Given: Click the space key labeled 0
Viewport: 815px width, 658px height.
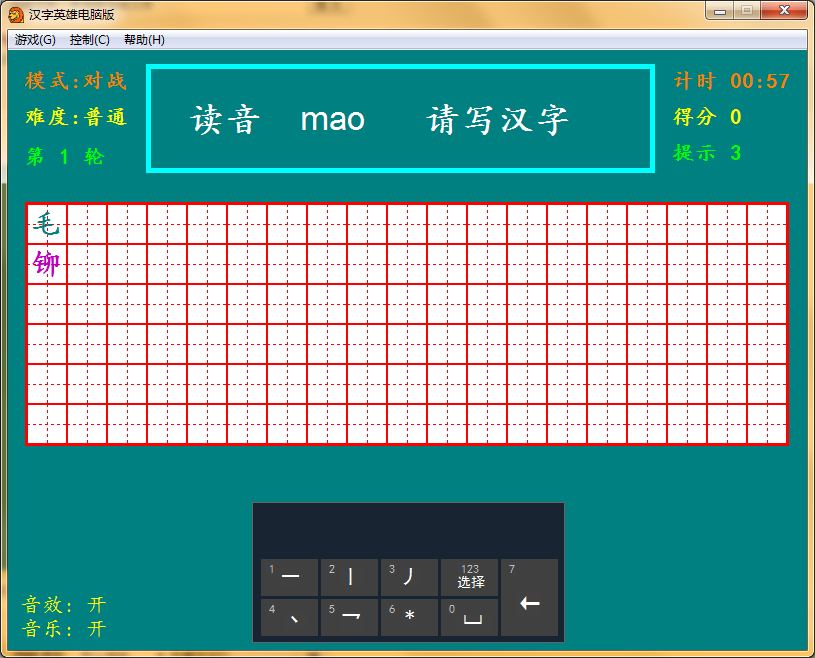Looking at the screenshot, I should tap(469, 617).
